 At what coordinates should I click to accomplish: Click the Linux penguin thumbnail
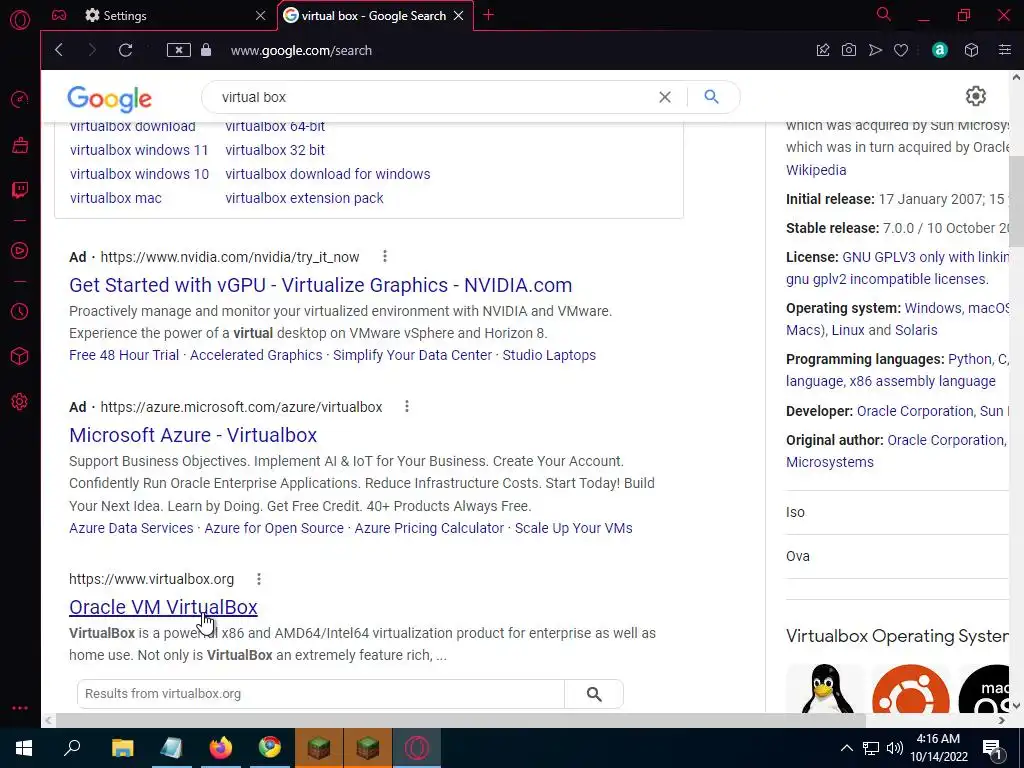[x=825, y=688]
